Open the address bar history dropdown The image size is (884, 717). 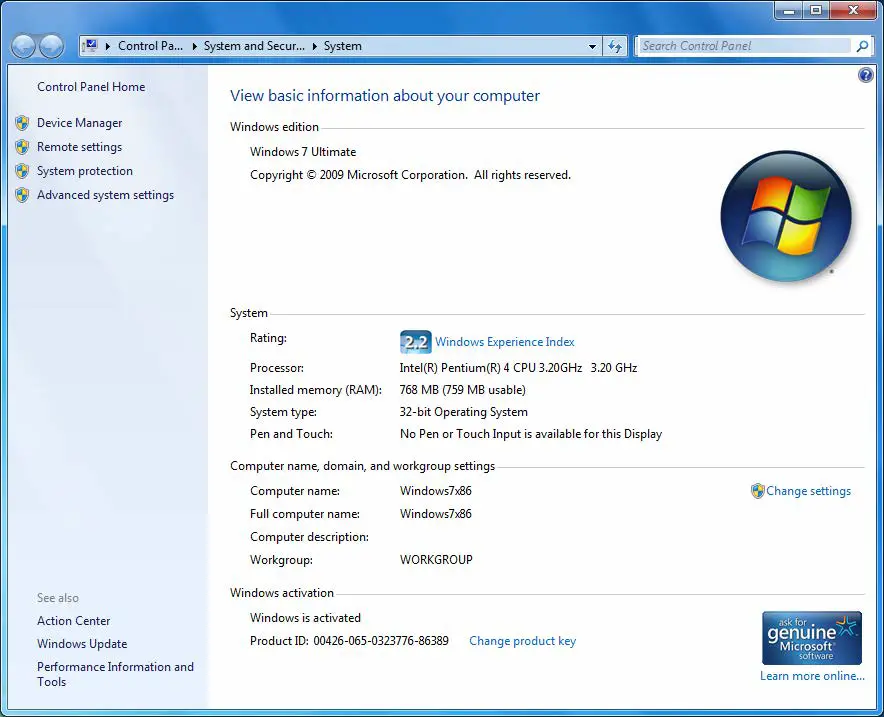coord(592,46)
